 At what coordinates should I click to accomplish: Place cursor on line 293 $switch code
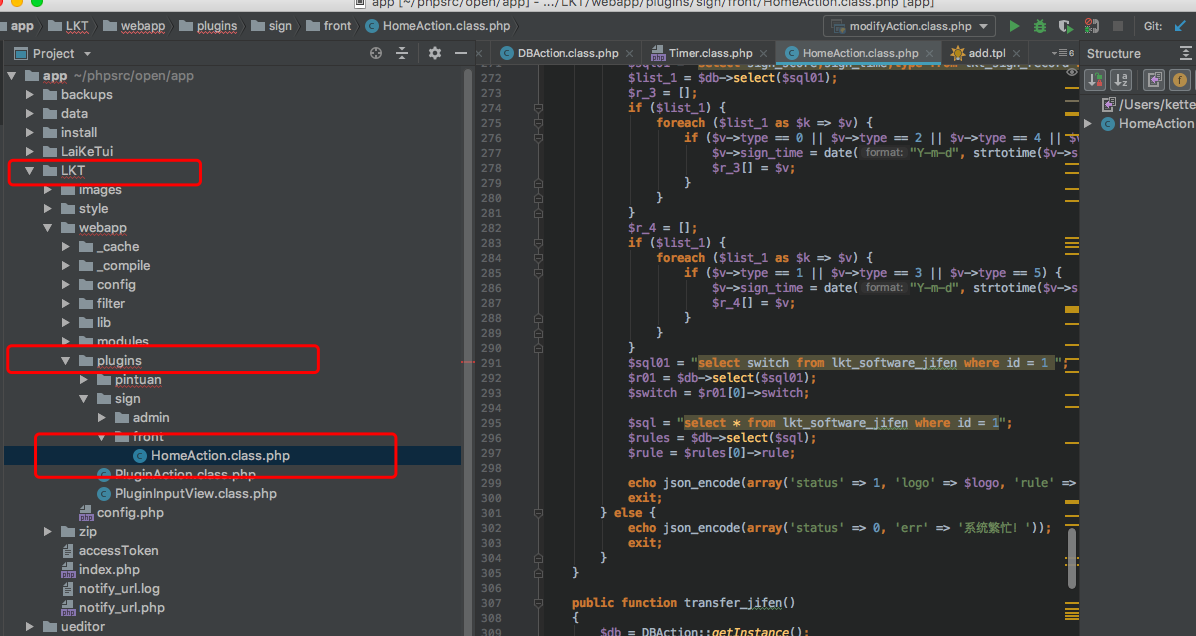point(718,393)
